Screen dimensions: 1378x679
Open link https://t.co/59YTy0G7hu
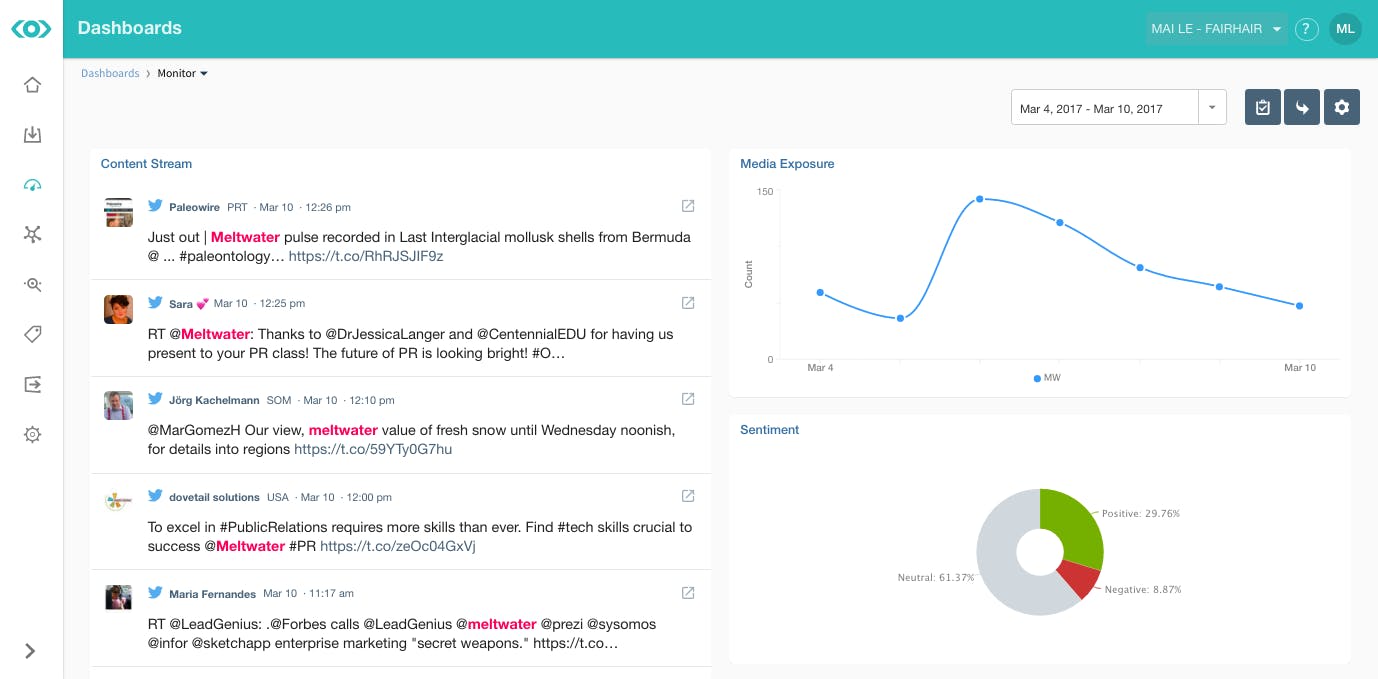point(373,449)
